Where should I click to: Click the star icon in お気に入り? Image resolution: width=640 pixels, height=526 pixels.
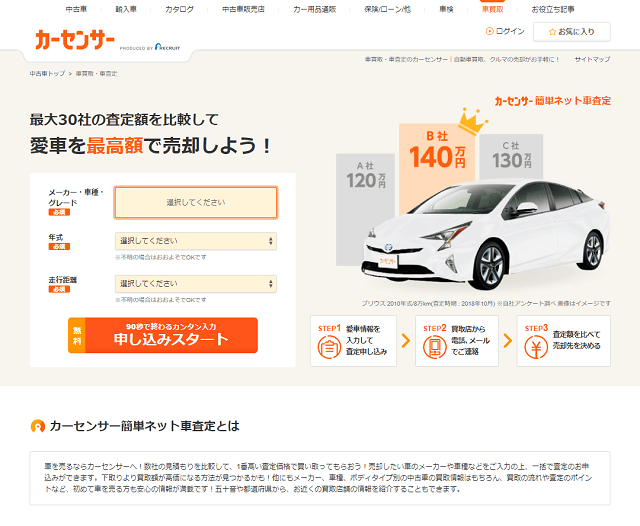coord(552,32)
